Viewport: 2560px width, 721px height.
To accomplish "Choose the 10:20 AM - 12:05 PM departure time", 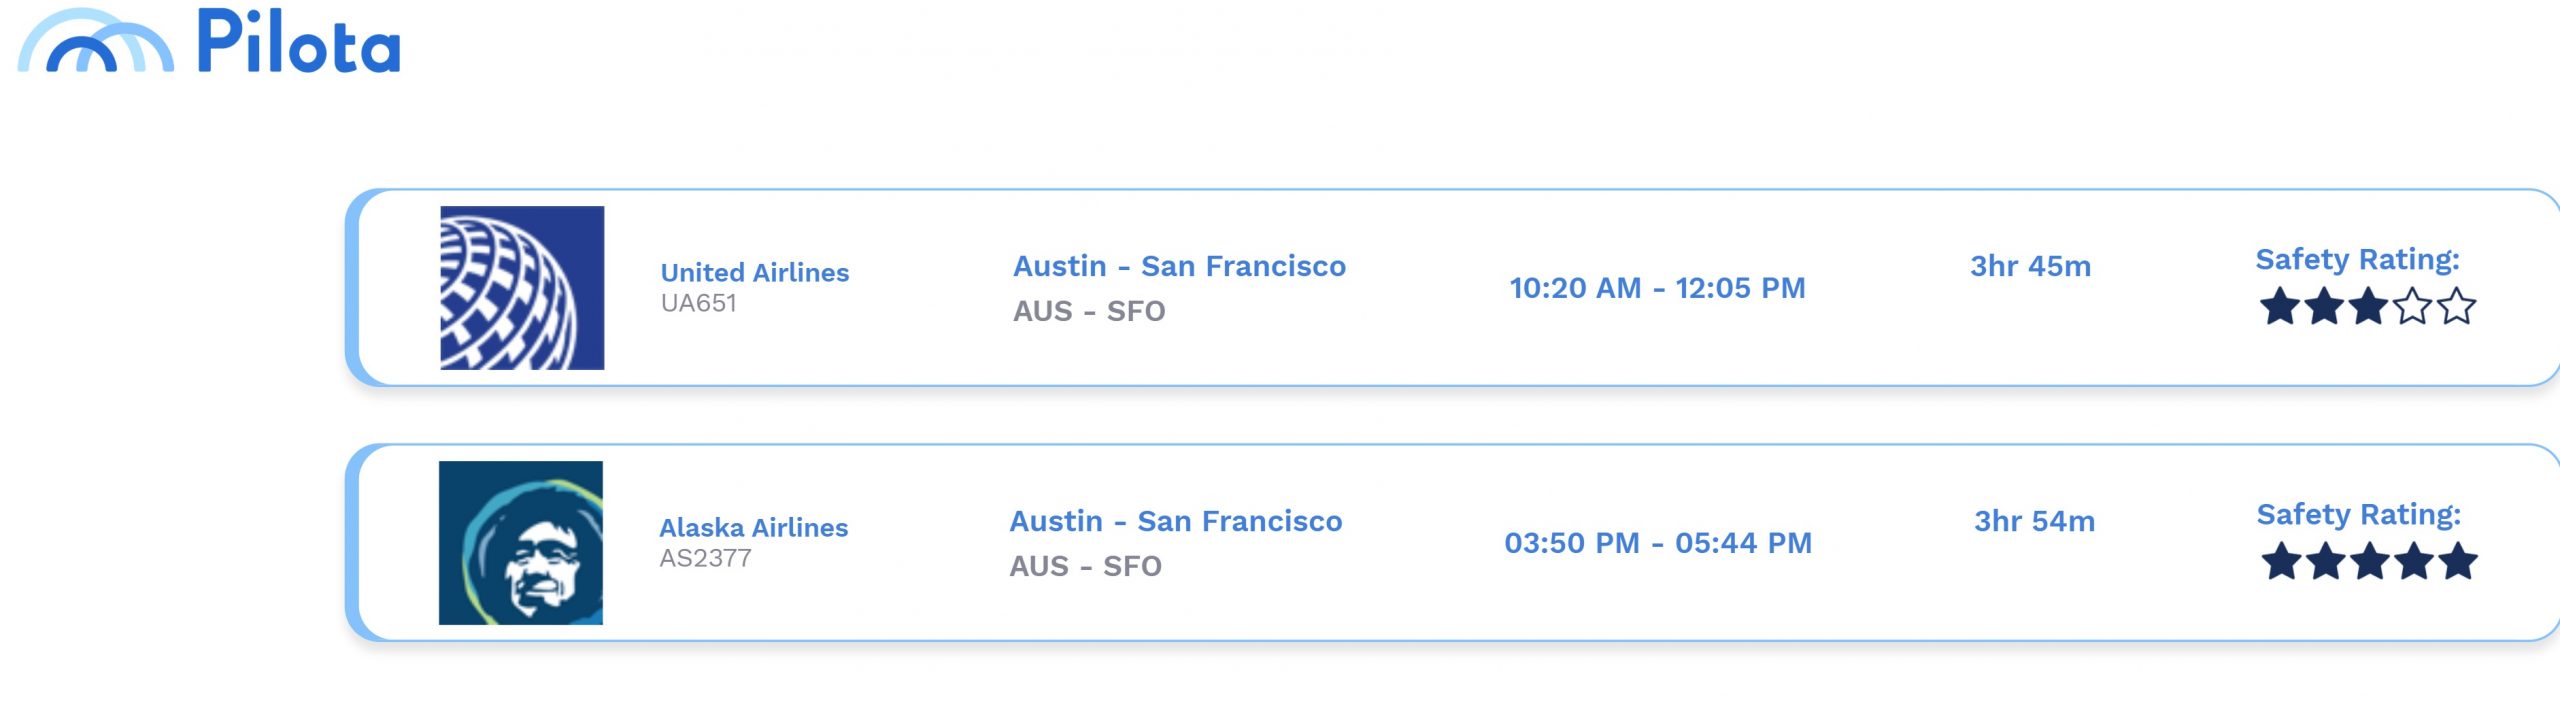I will click(x=1657, y=288).
